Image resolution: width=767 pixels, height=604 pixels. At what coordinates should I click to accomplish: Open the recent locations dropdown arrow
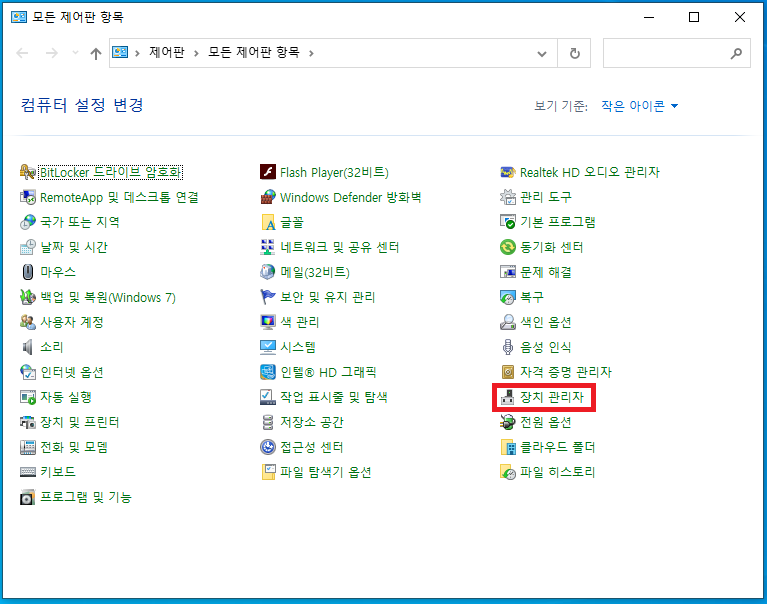(75, 52)
